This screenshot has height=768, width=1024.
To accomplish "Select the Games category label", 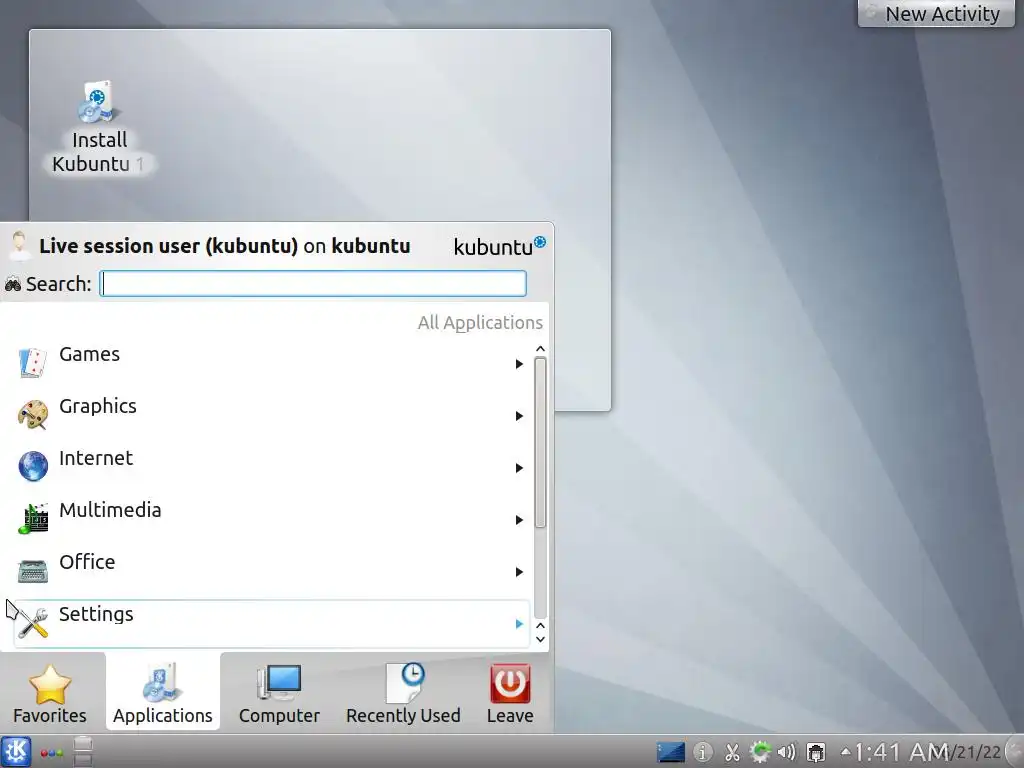I will 89,354.
